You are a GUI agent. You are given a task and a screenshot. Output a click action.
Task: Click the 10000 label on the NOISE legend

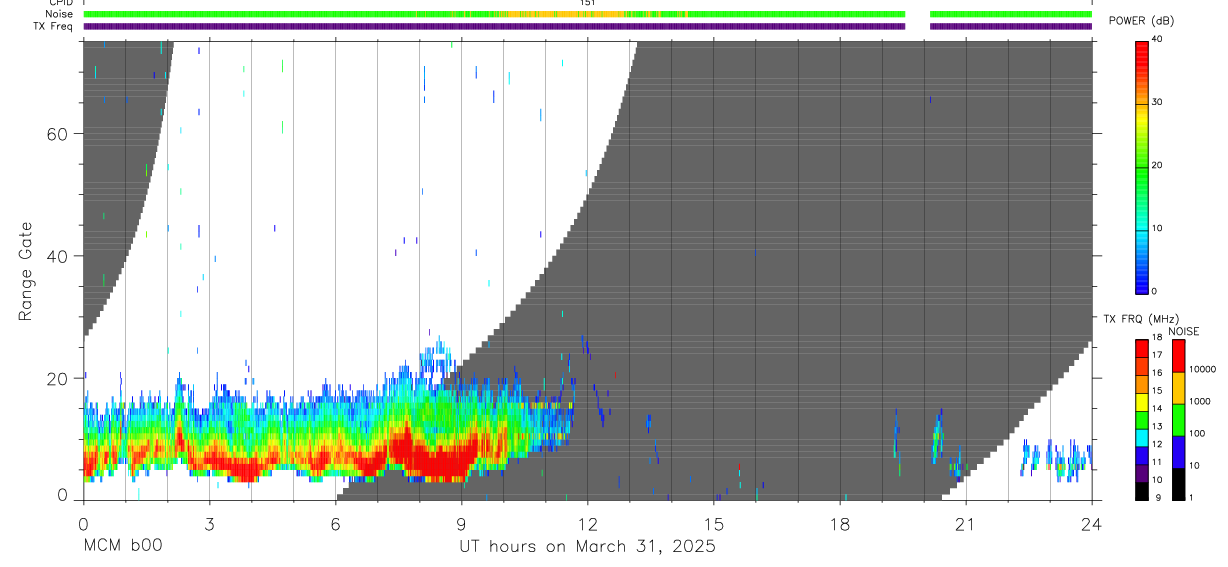coord(1203,369)
